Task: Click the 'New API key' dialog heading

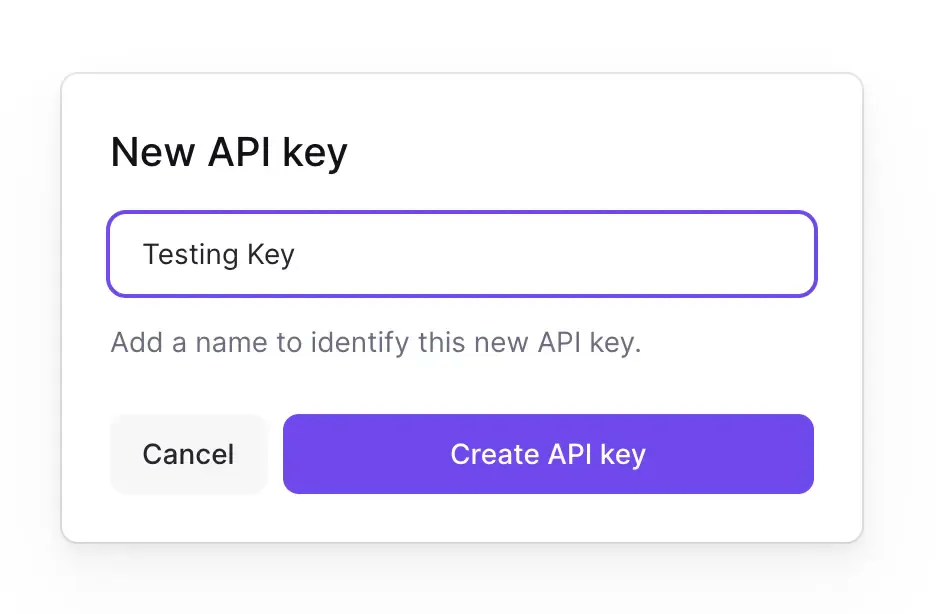Action: click(x=229, y=153)
